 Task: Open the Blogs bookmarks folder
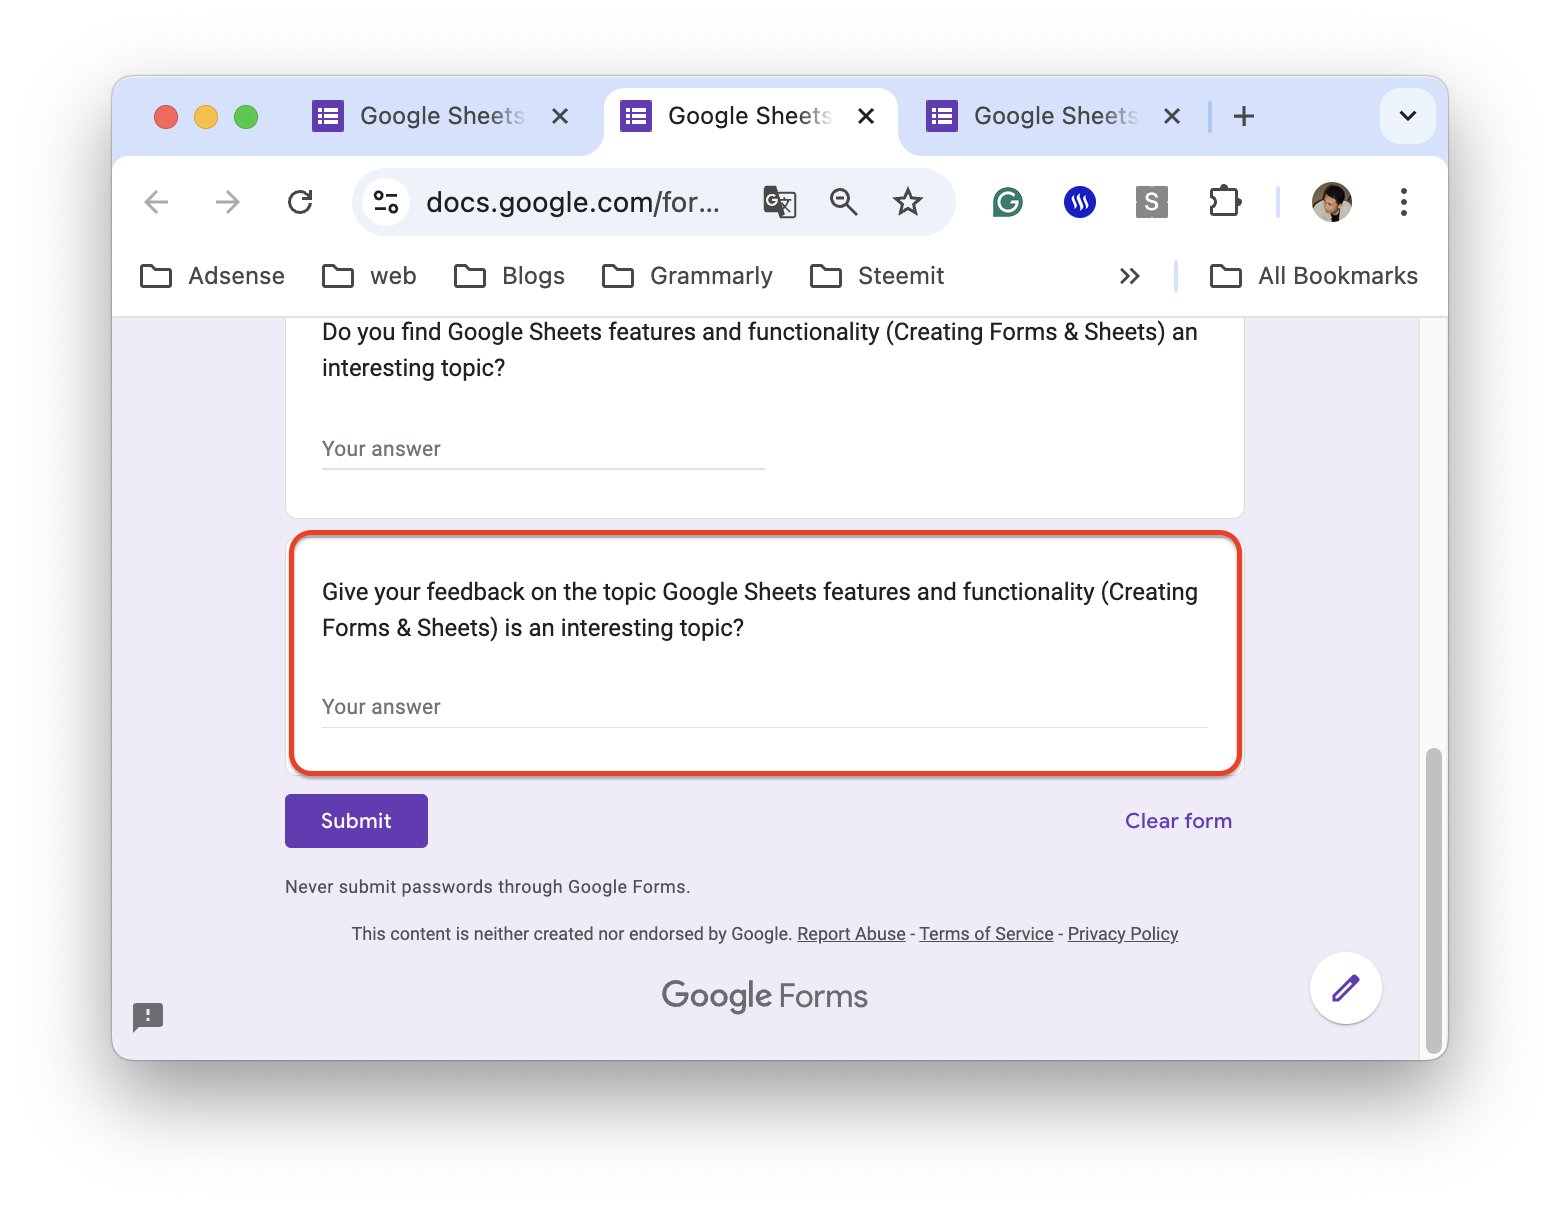pyautogui.click(x=509, y=276)
